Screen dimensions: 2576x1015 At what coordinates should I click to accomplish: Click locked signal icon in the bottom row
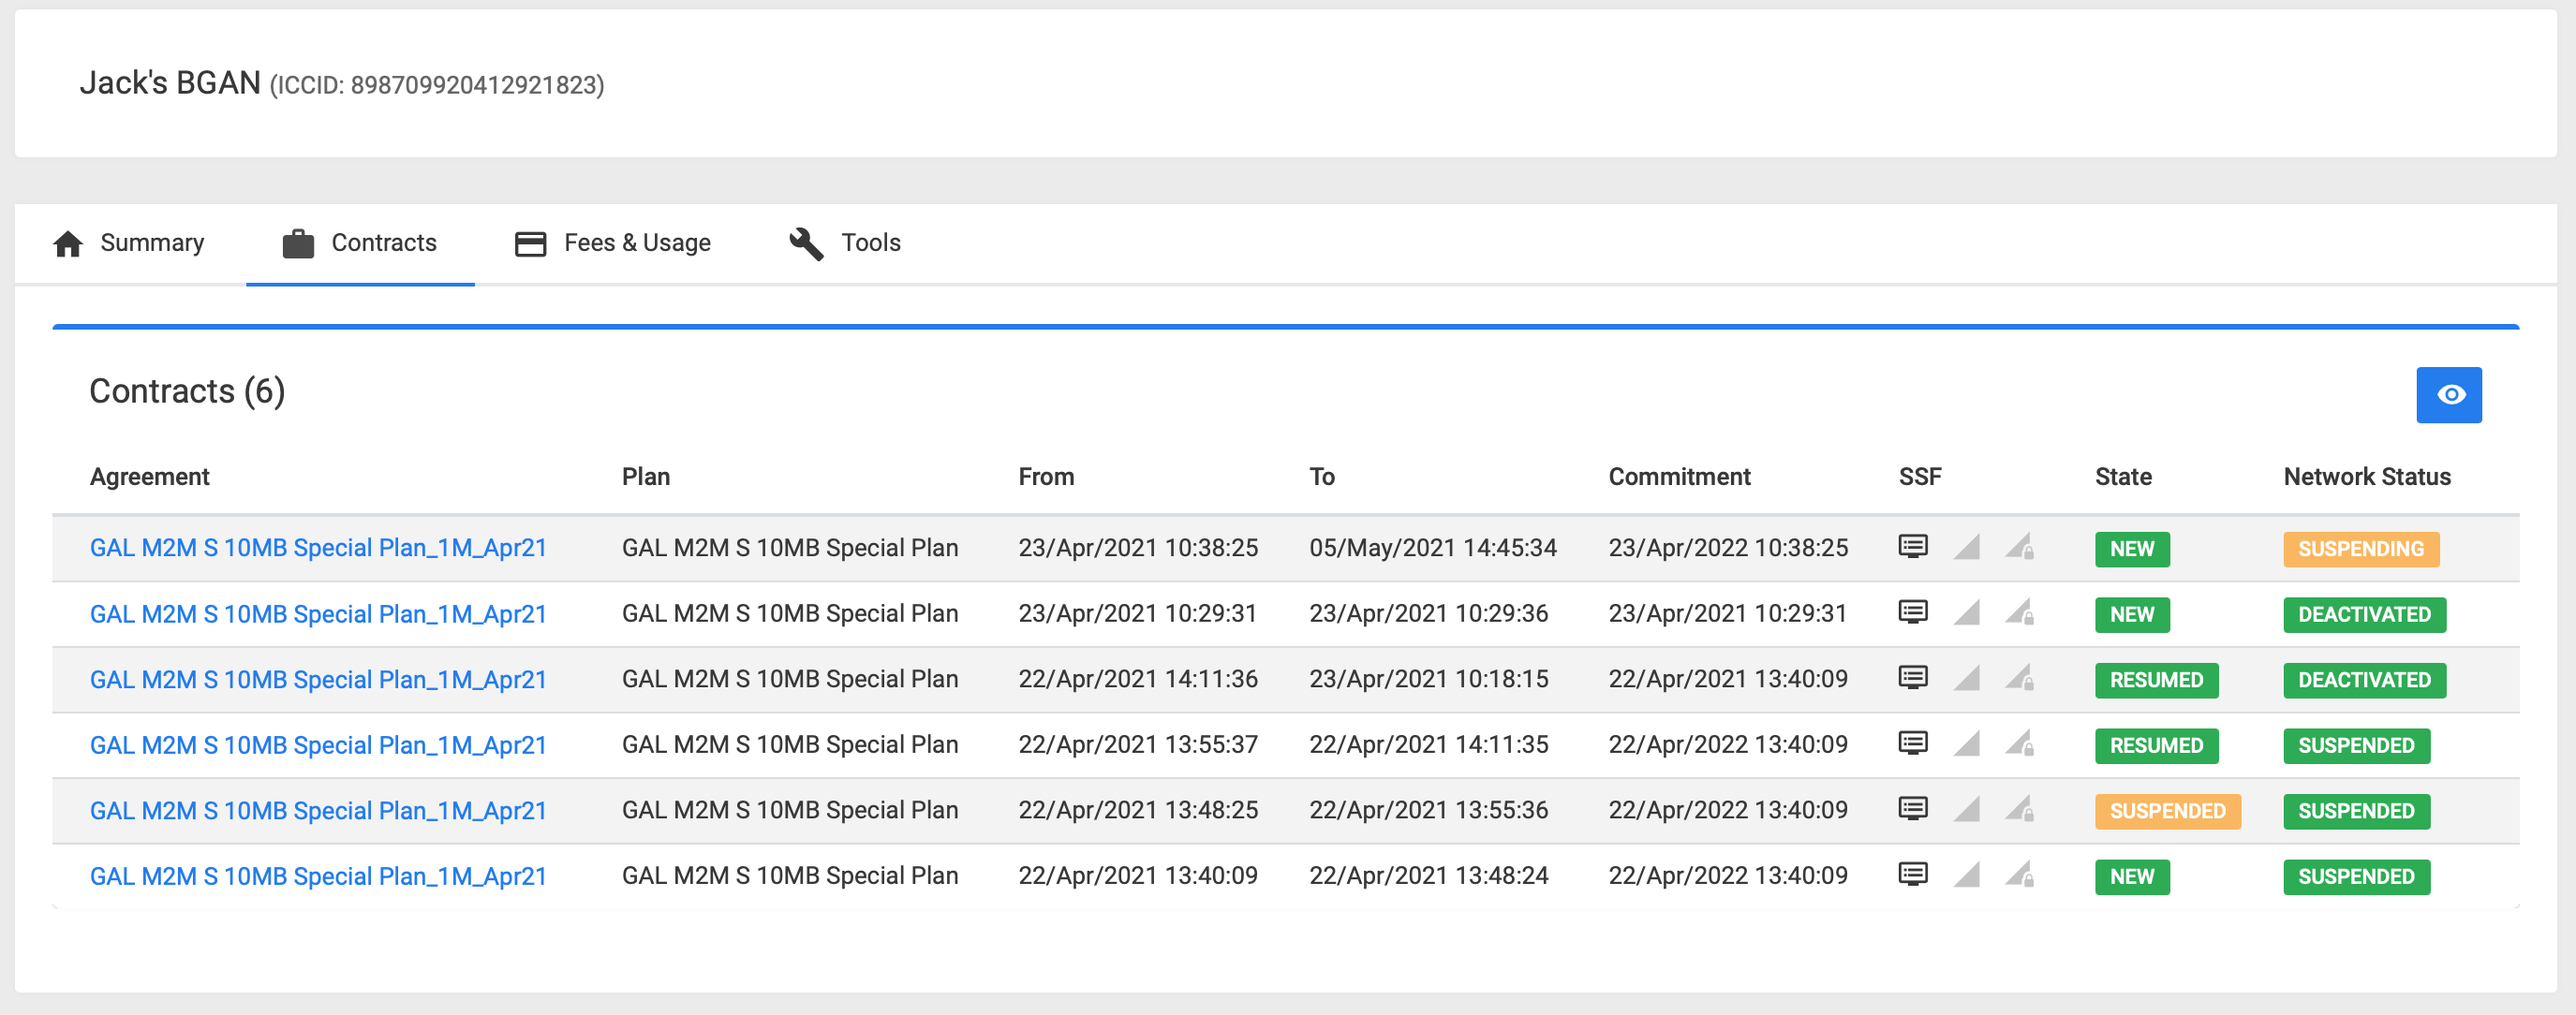(2019, 875)
